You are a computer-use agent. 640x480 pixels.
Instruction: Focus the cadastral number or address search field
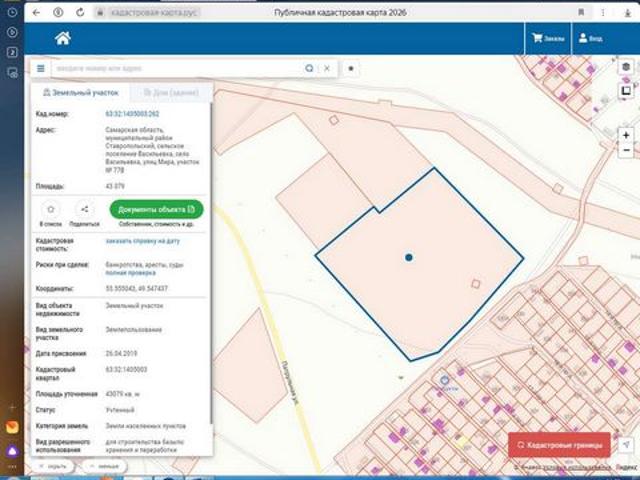[x=176, y=68]
